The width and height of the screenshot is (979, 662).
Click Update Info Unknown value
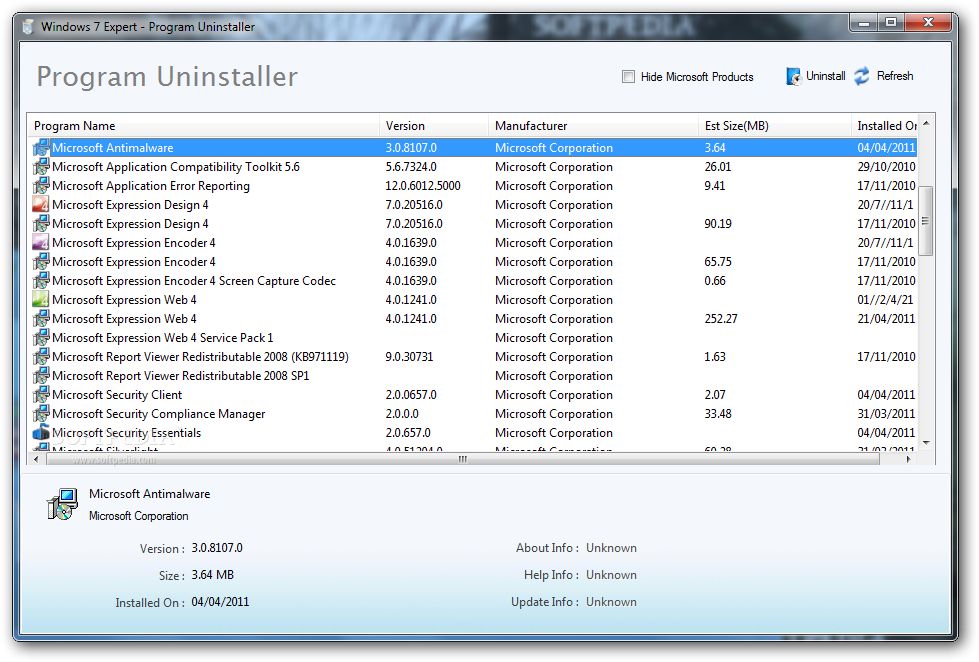tap(611, 602)
